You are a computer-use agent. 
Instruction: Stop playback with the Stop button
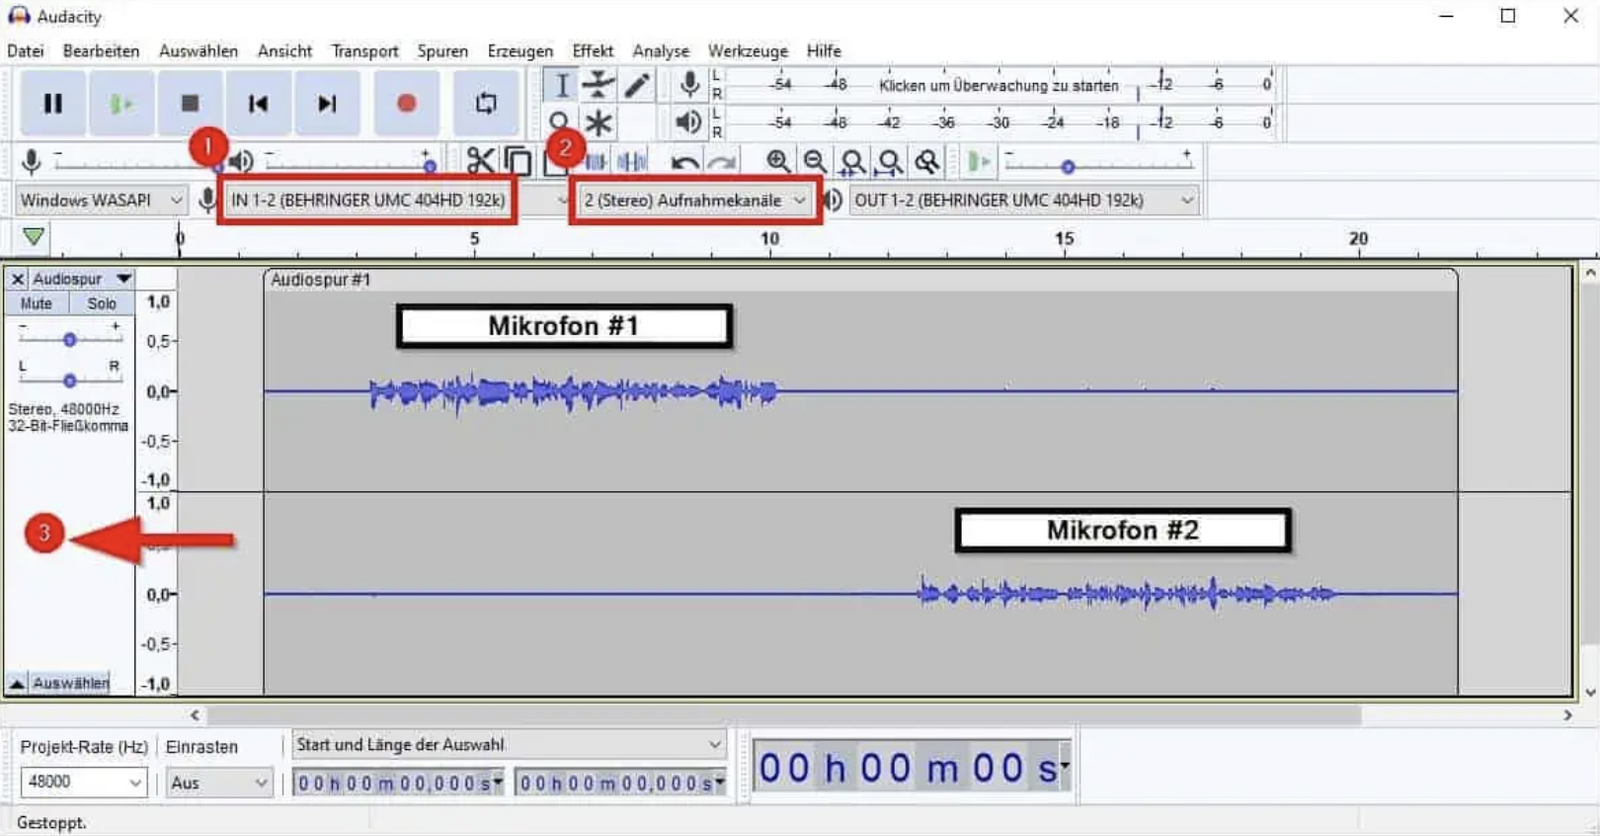click(x=189, y=103)
